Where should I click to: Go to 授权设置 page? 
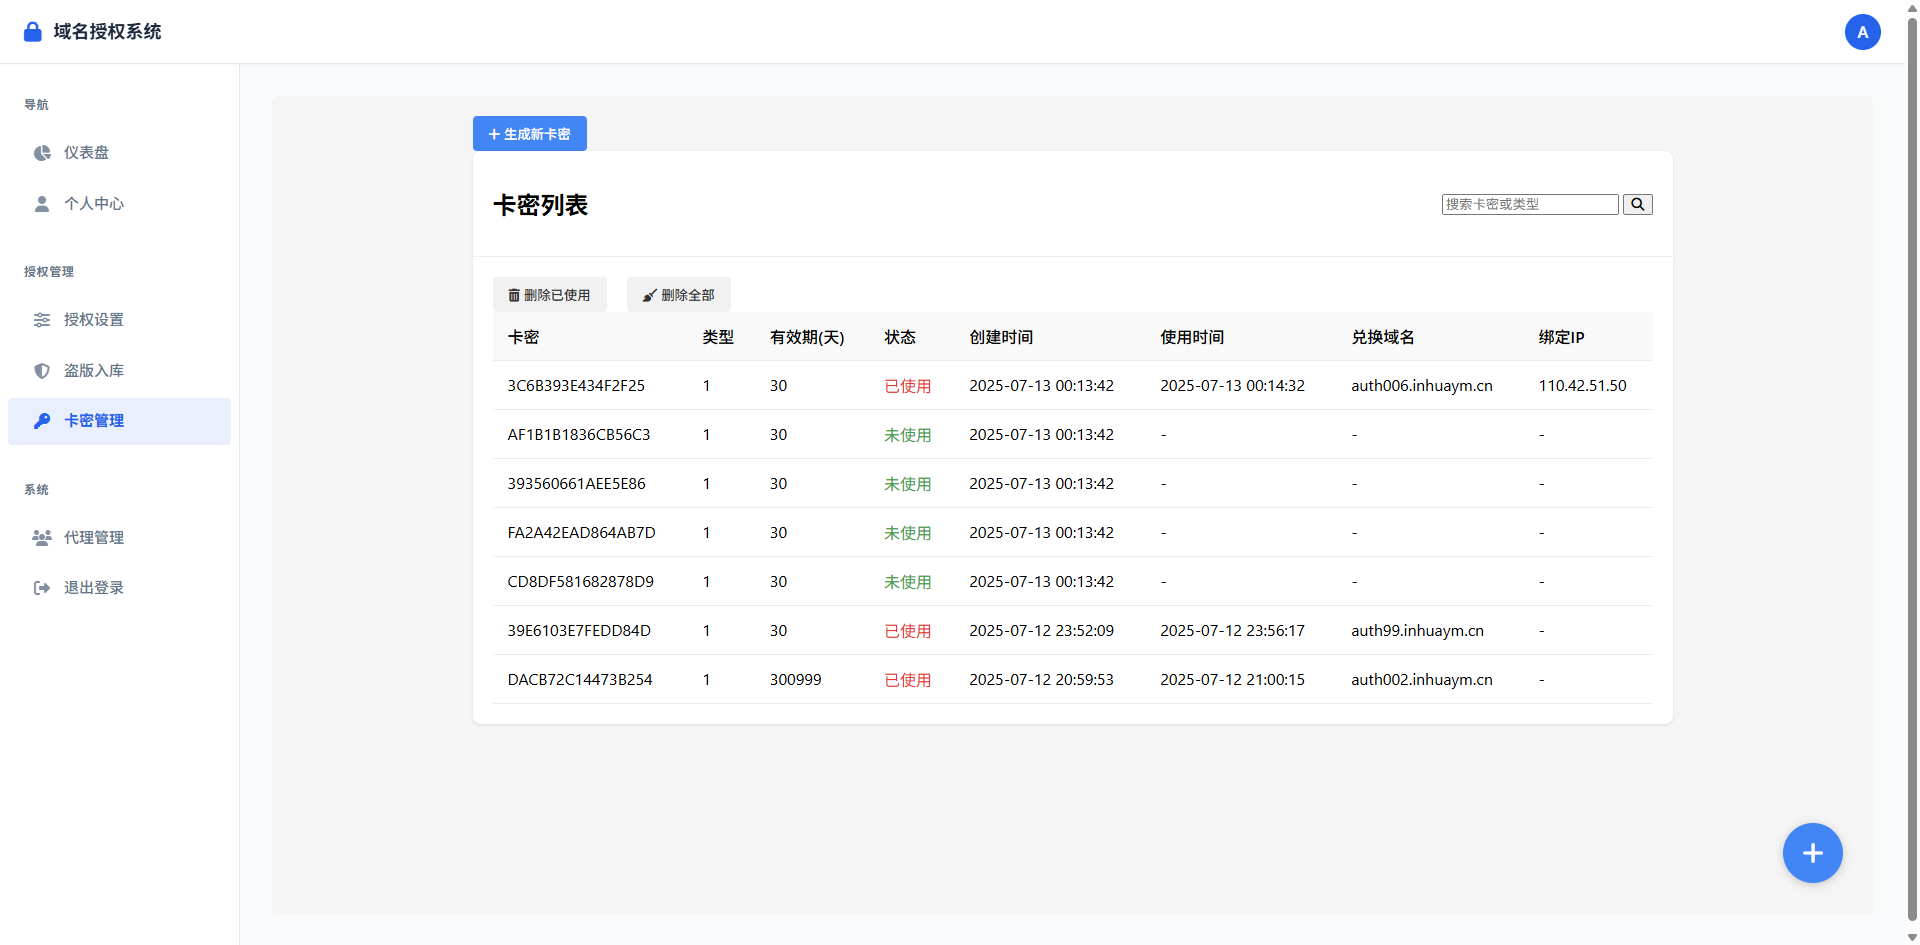(119, 320)
